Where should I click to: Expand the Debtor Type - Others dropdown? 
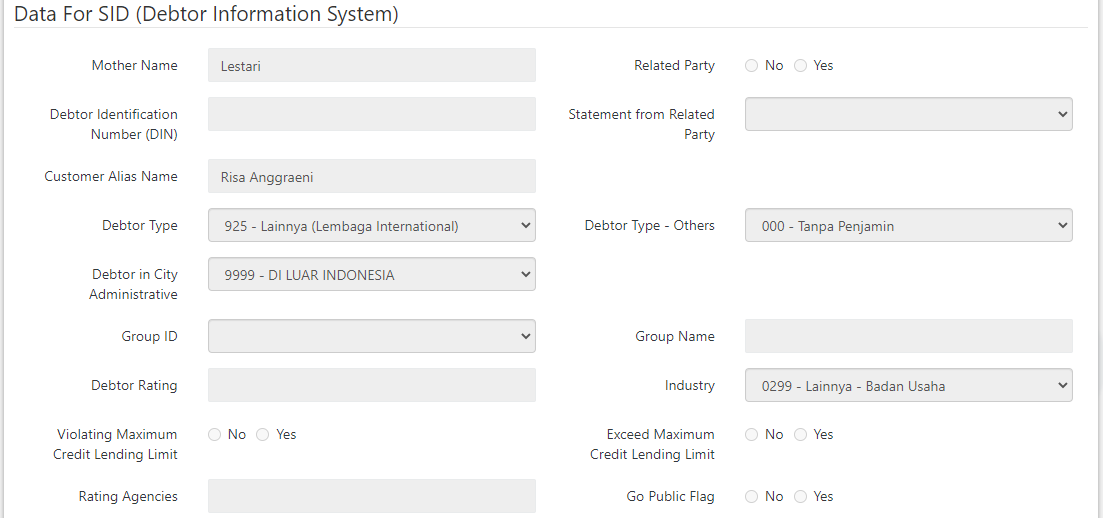[x=908, y=226]
